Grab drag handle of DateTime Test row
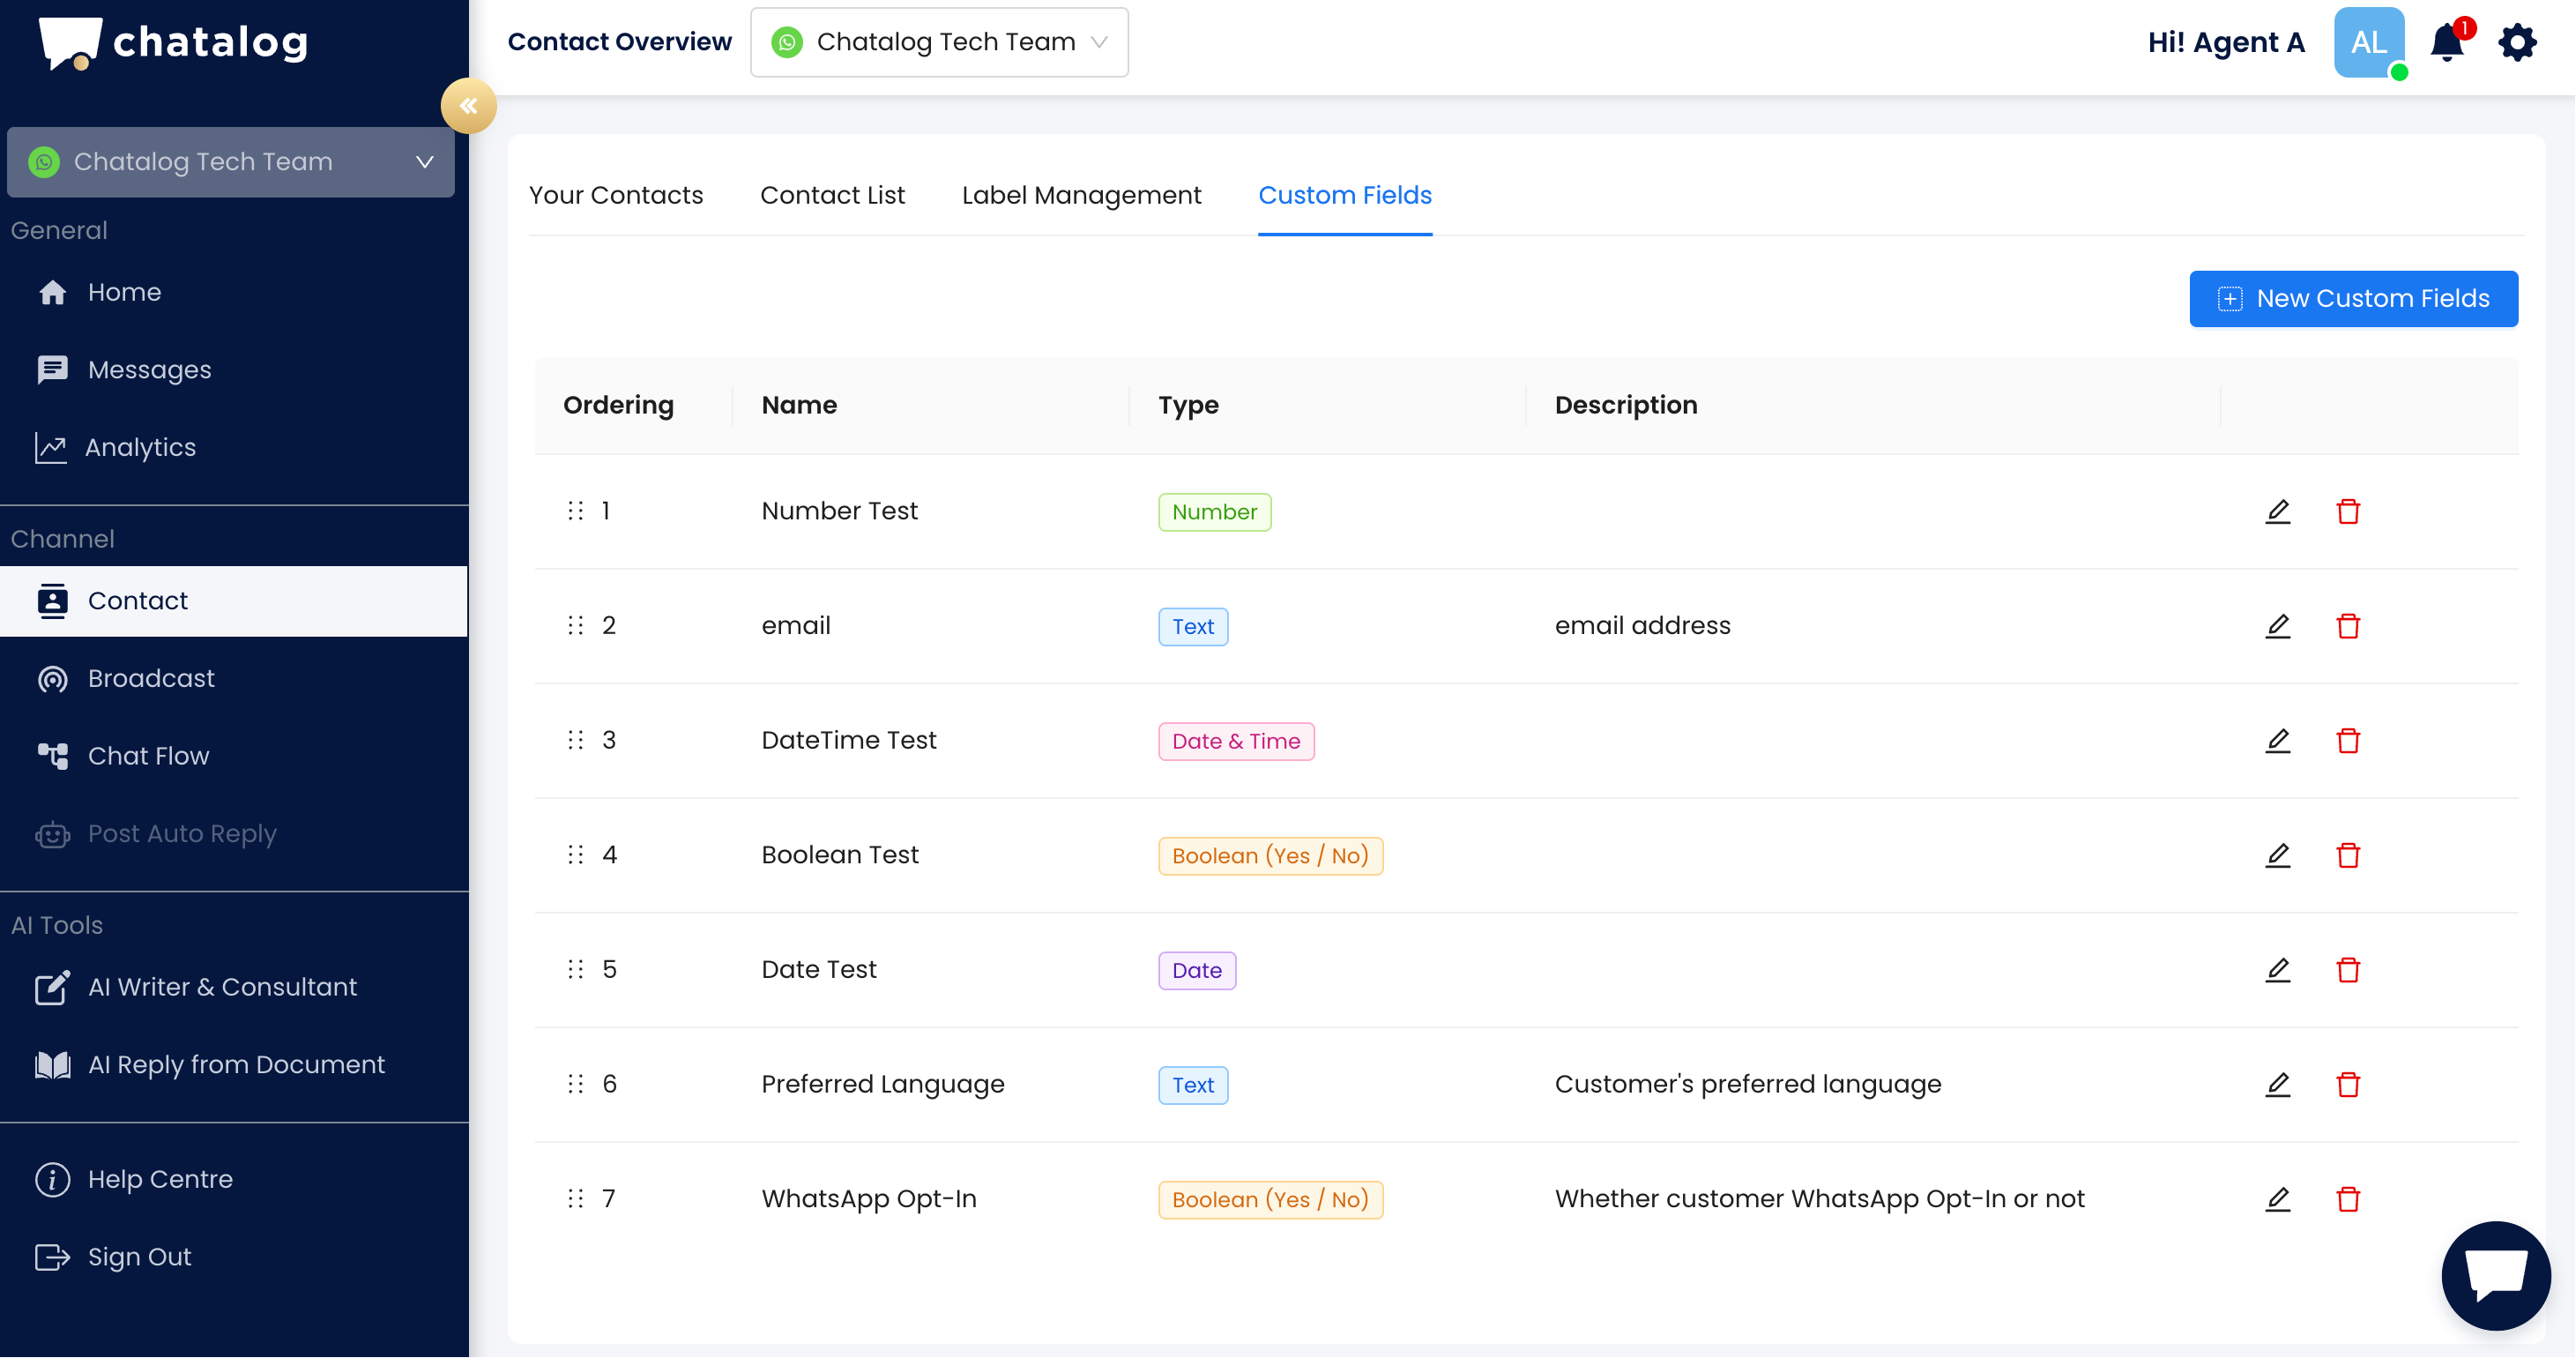 (x=575, y=740)
